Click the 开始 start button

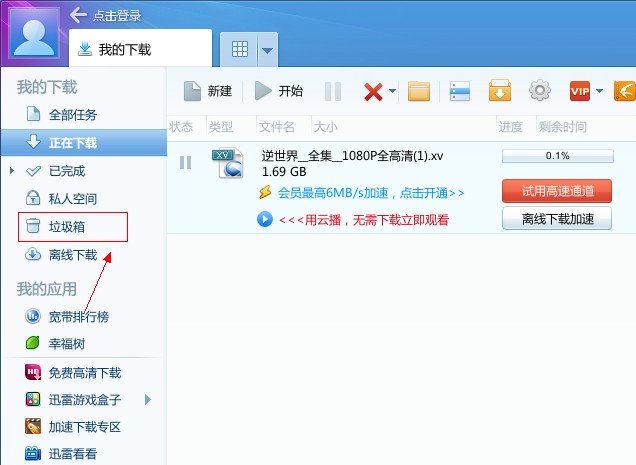279,91
